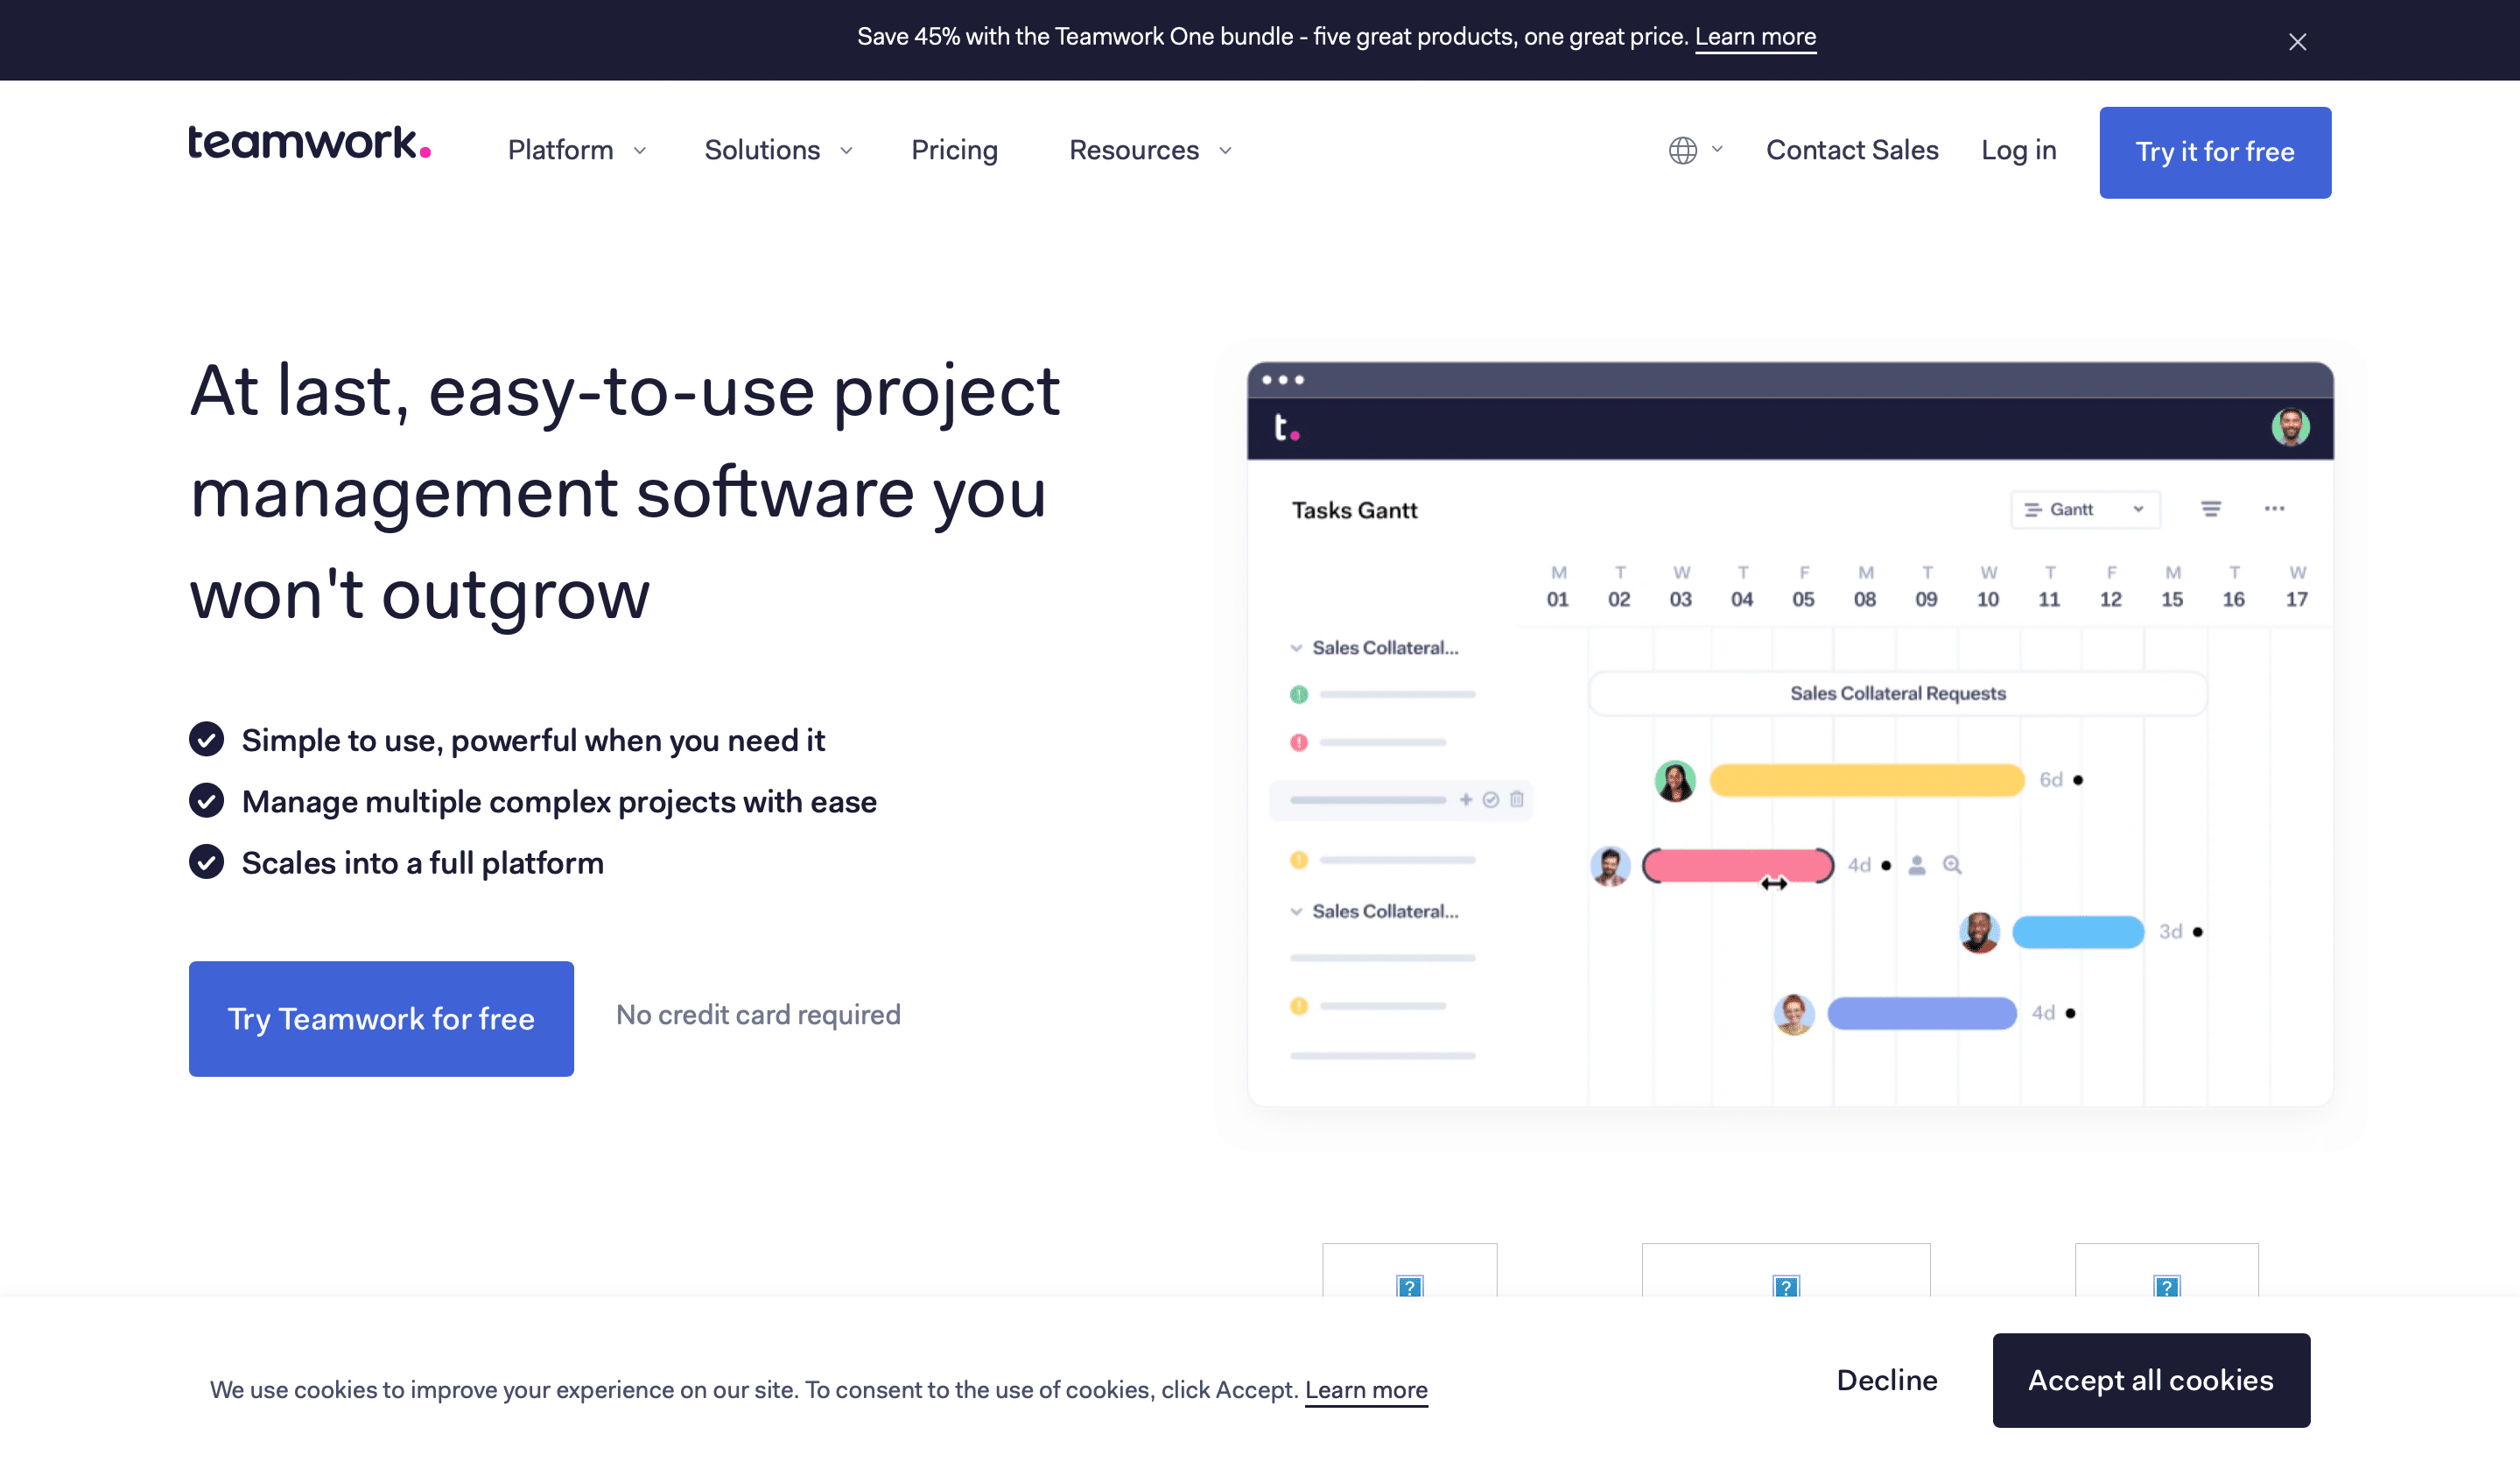
Task: Click the teamwork logo
Action: (x=310, y=143)
